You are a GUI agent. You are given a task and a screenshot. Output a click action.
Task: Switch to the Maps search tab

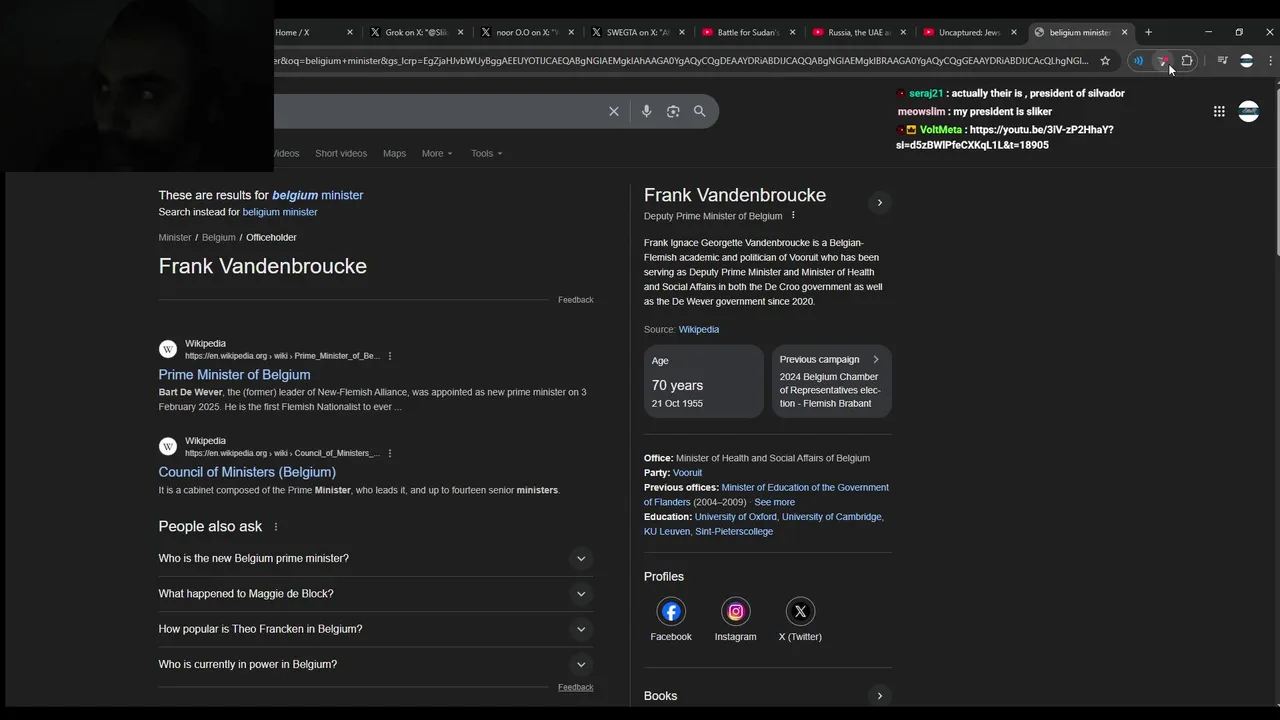394,153
